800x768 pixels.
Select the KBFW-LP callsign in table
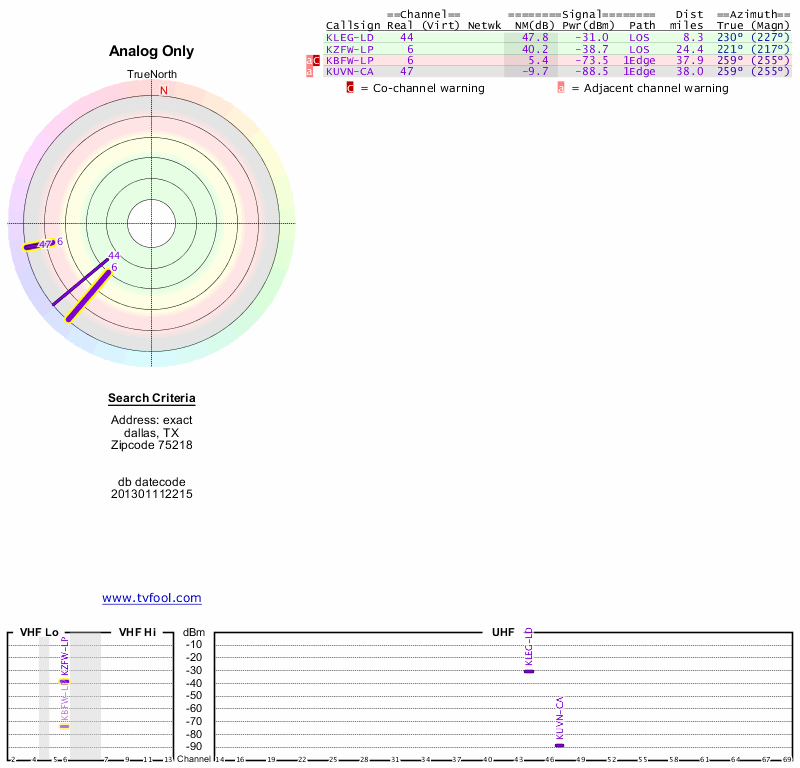click(350, 60)
